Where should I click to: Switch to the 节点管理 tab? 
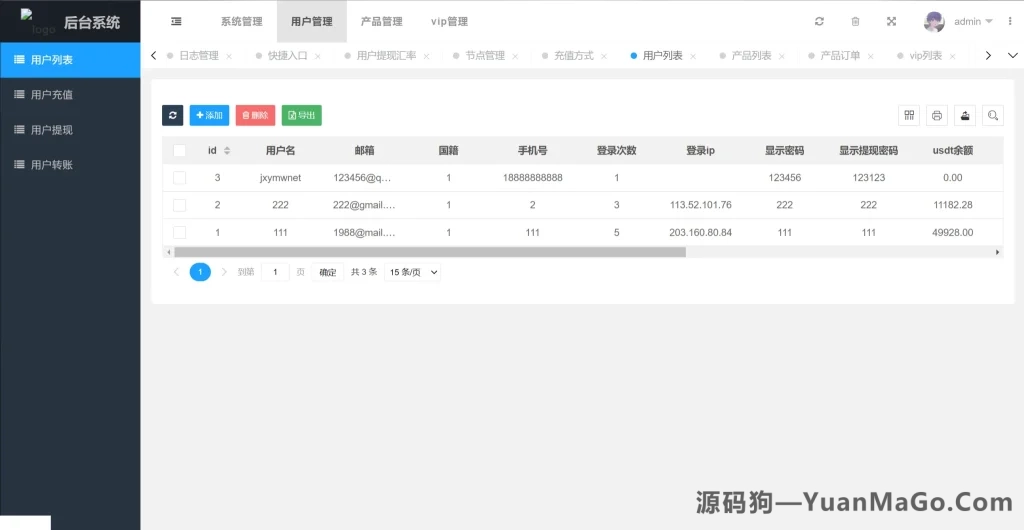485,56
